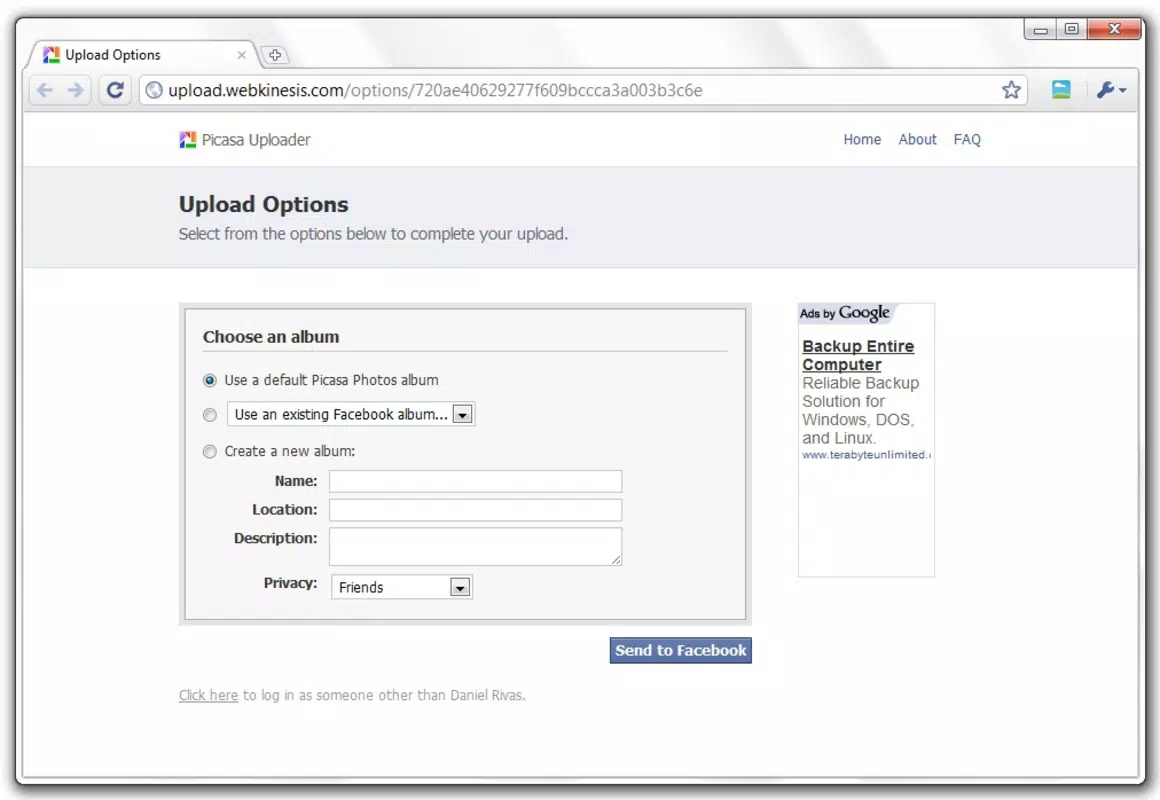This screenshot has height=800, width=1160.
Task: Open the 'Backup Entire Computer' ad link
Action: pos(858,356)
